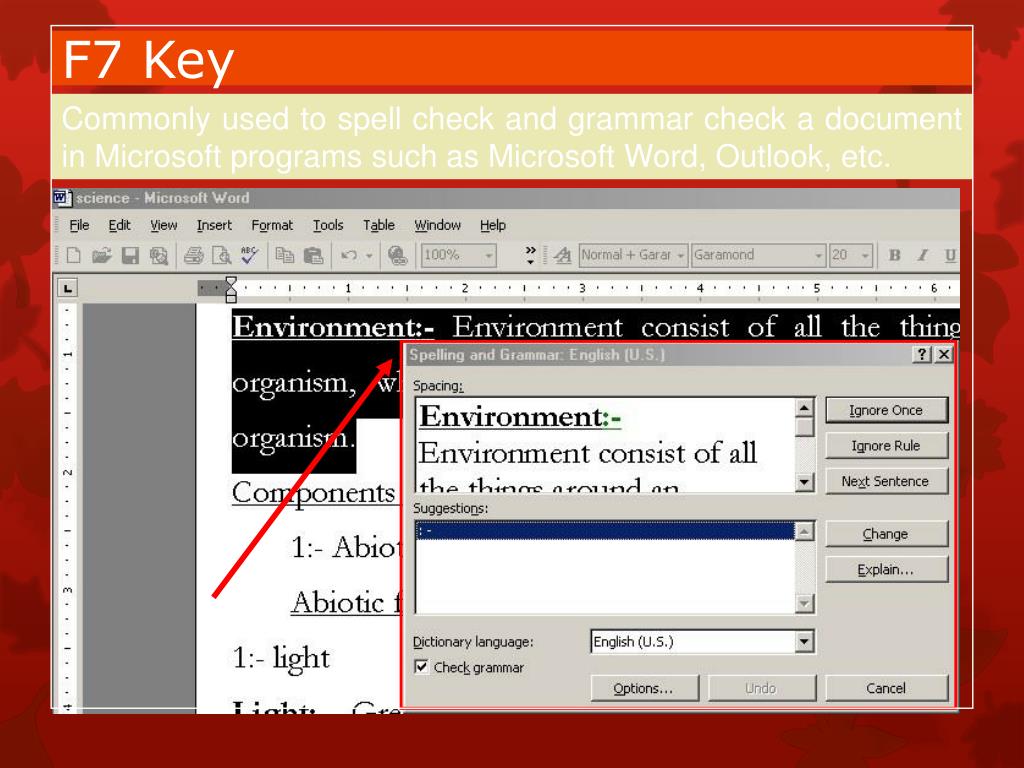Click up arrow of the Suggestions scrollbar

pos(805,532)
